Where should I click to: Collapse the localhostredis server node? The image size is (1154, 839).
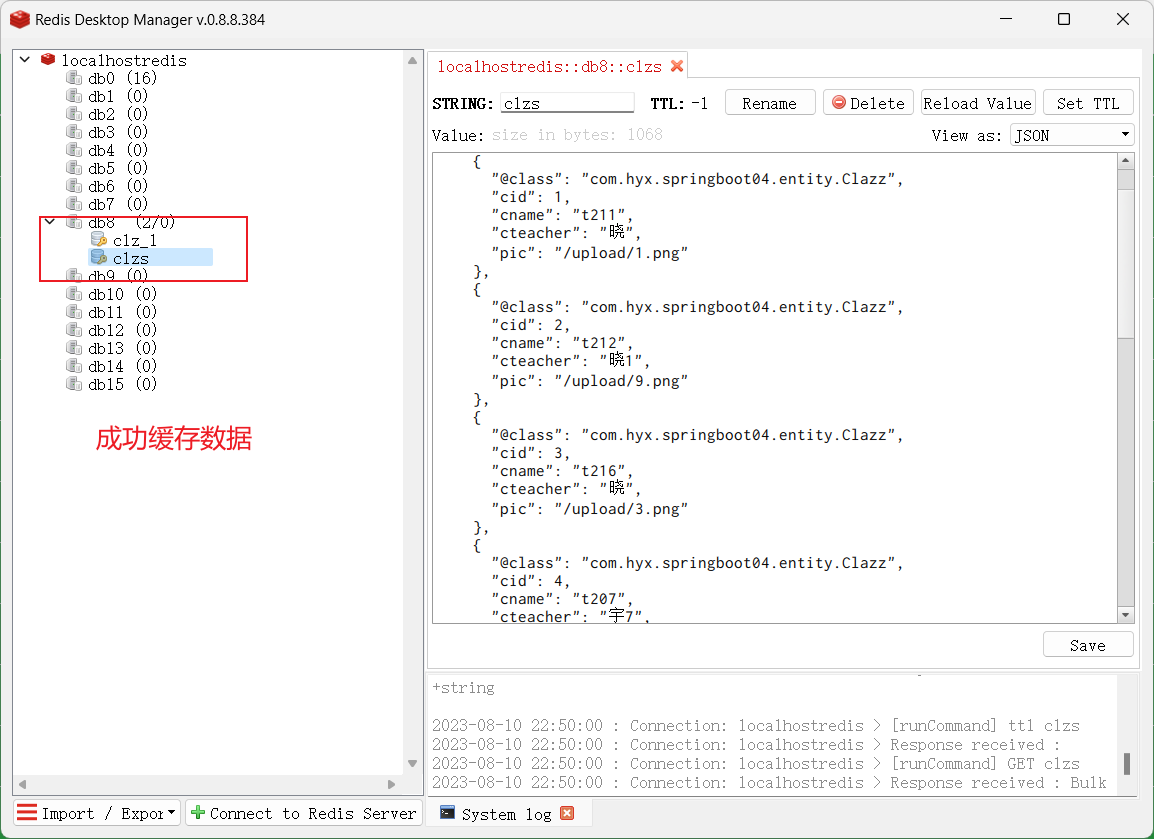coord(25,59)
